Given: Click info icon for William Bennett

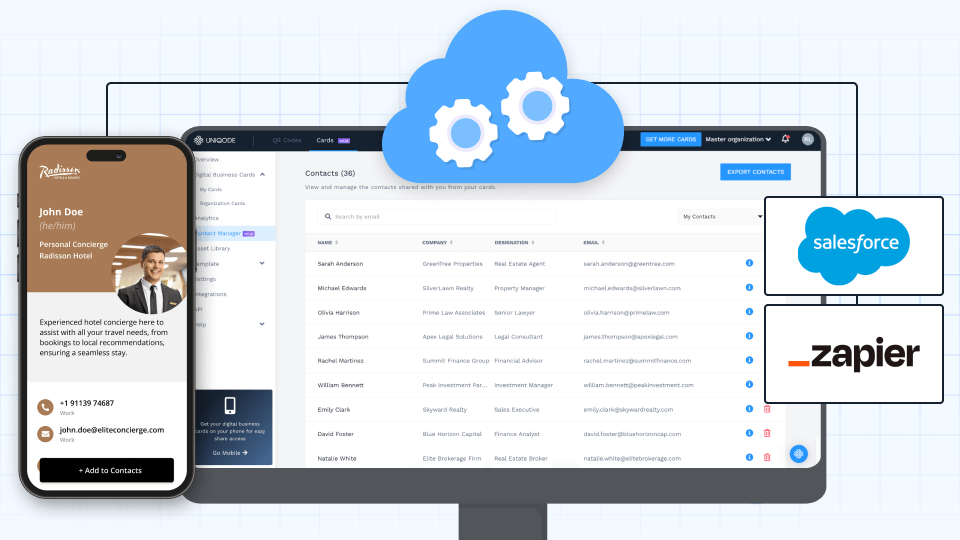Looking at the screenshot, I should [x=749, y=384].
